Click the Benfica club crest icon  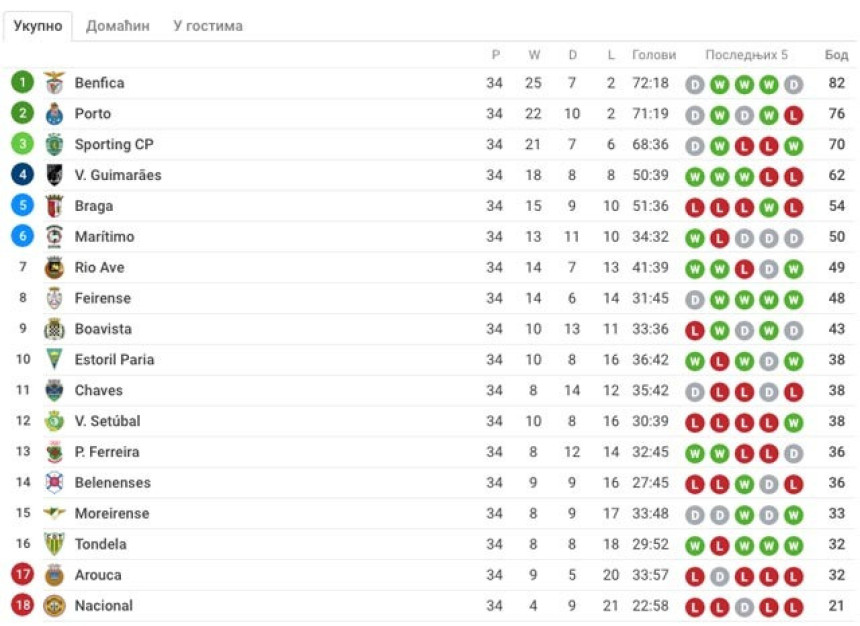point(54,83)
